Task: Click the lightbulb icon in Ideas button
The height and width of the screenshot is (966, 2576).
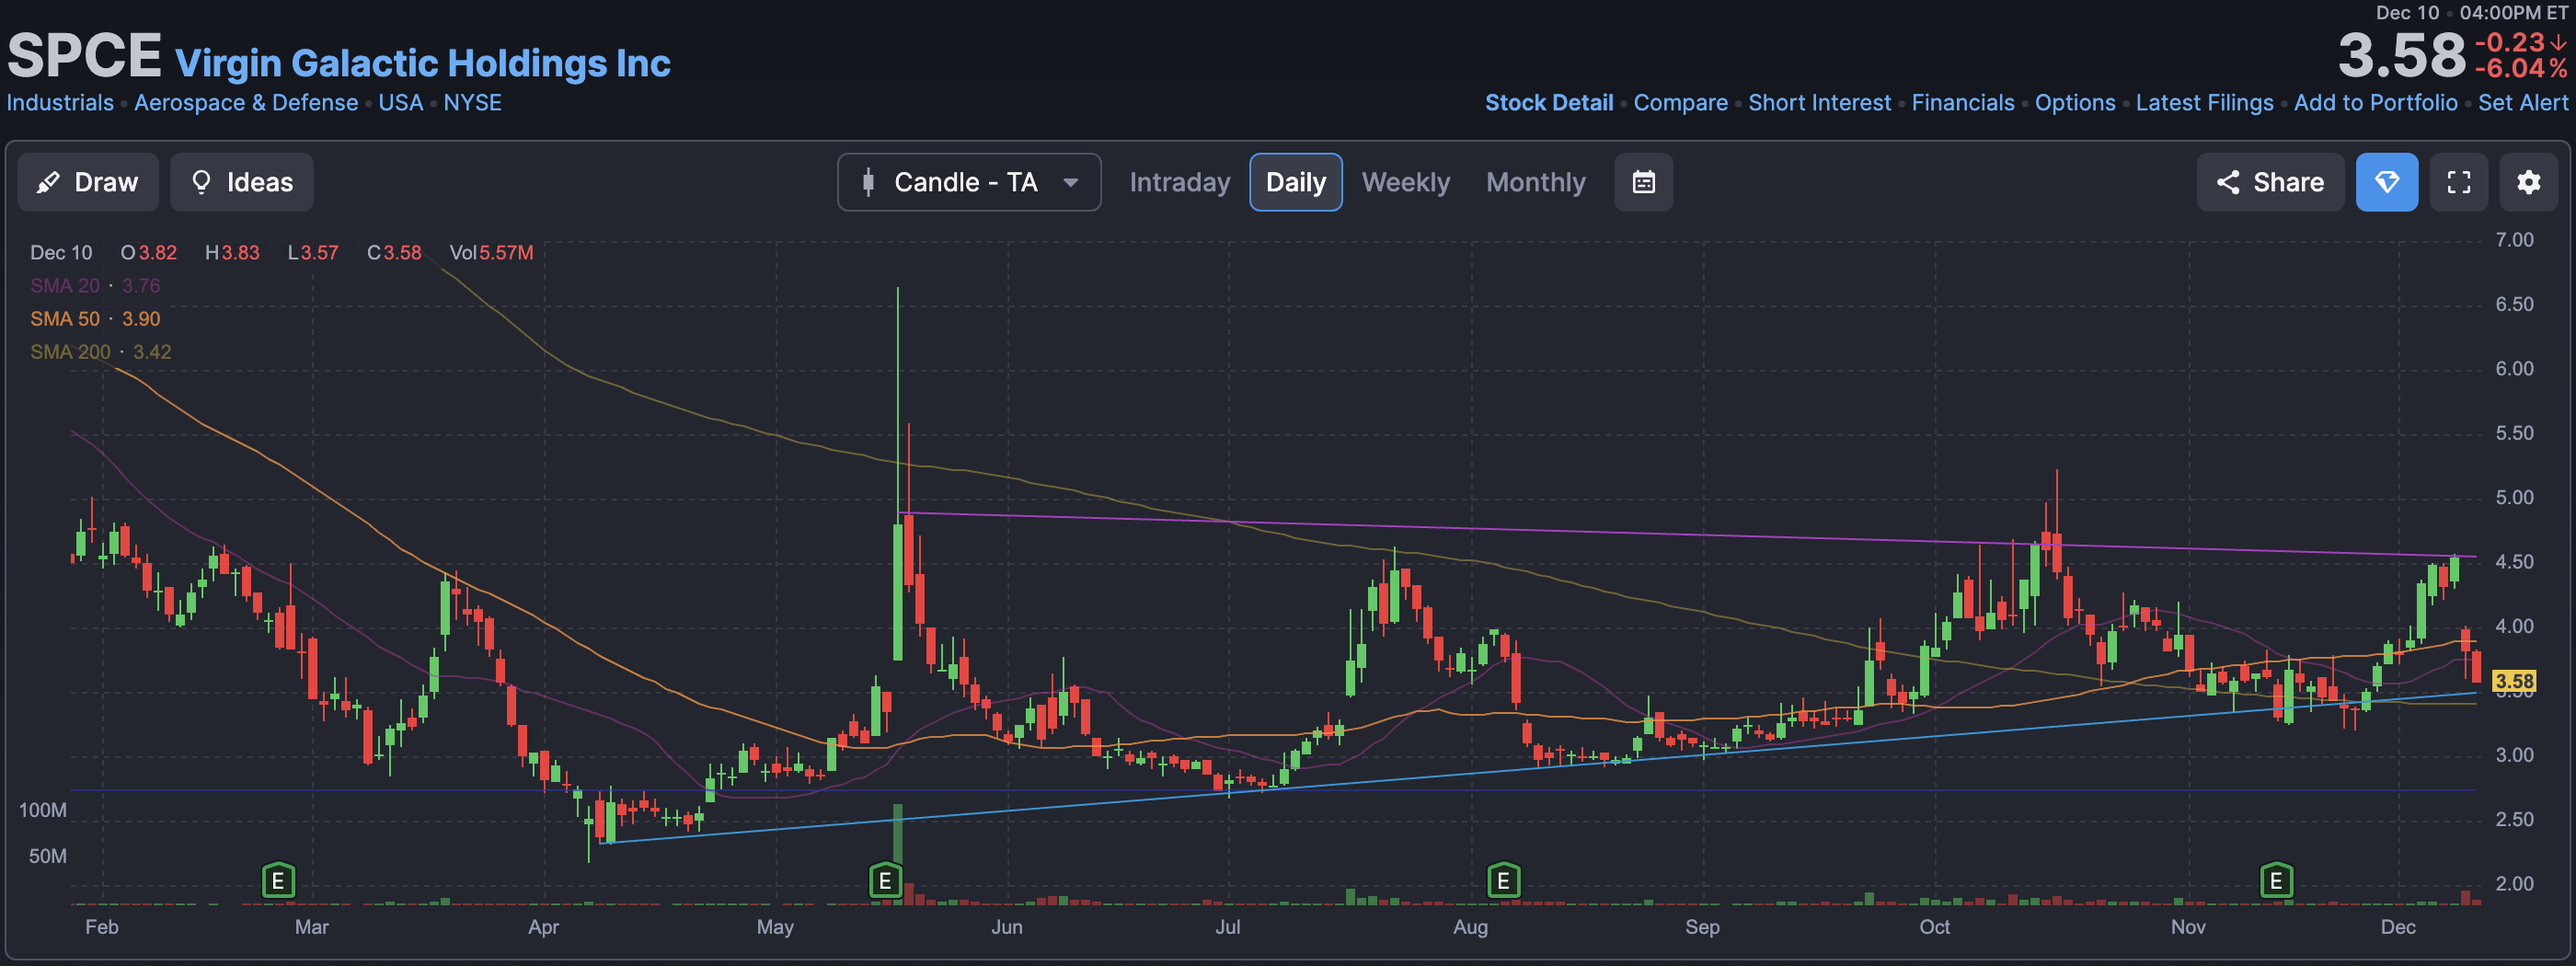Action: [201, 182]
